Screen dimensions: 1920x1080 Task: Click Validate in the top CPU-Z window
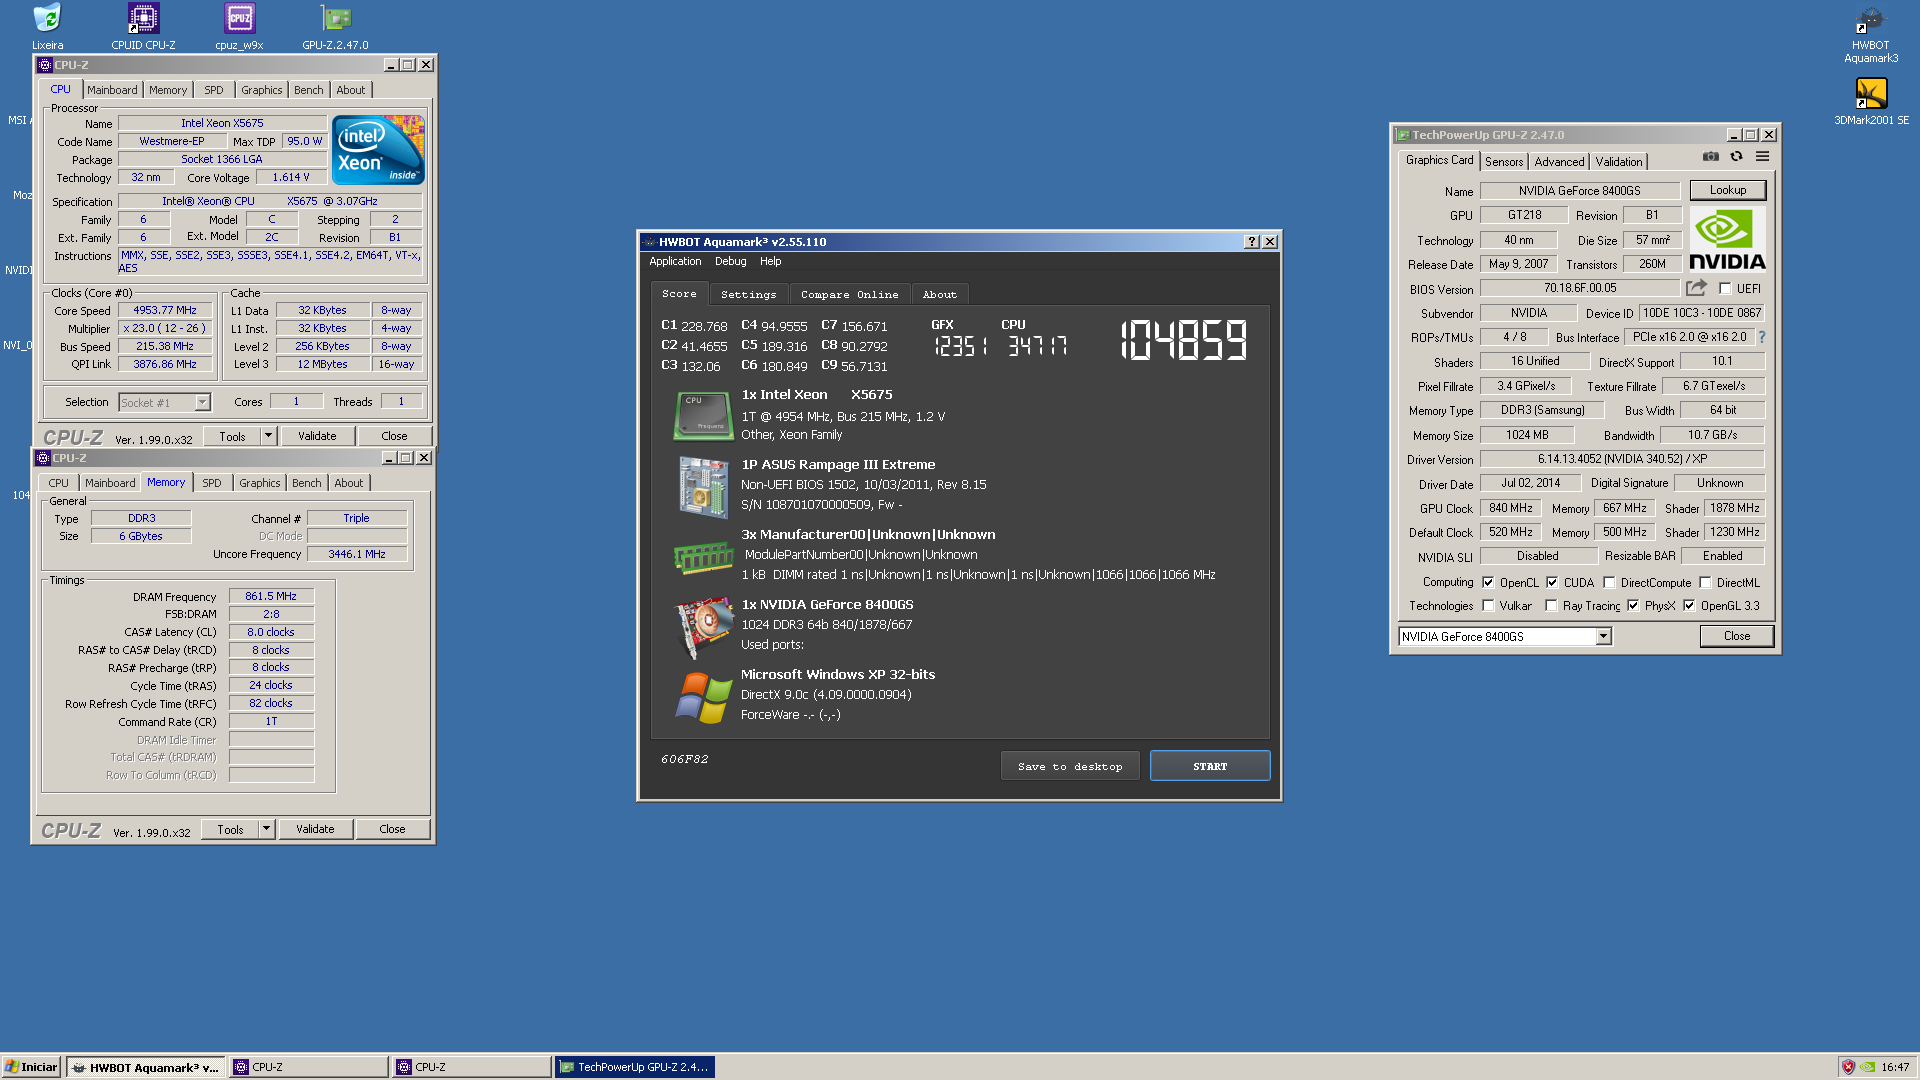pos(317,436)
